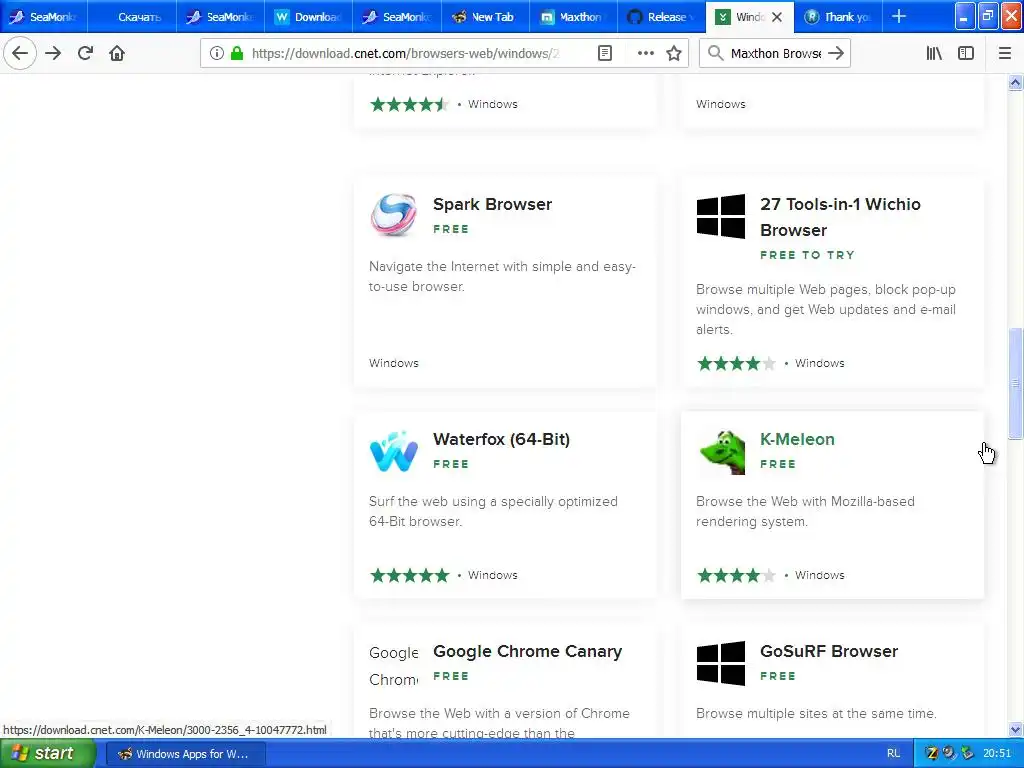Click the Maxthon Browser search field

(776, 53)
